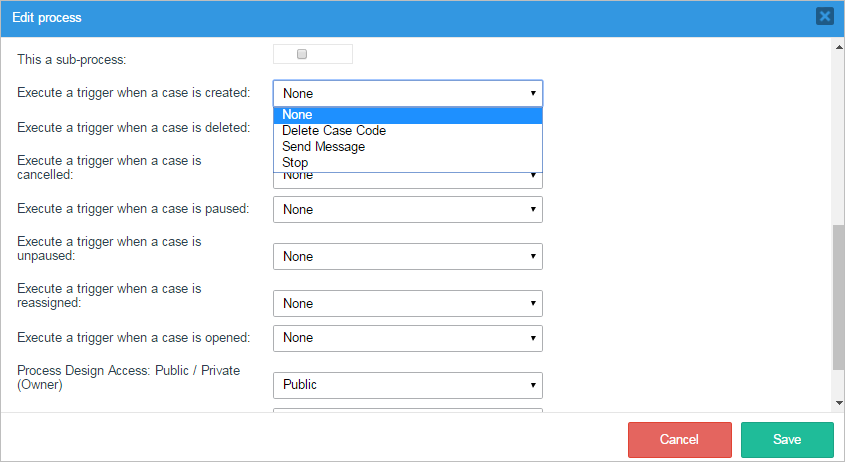This screenshot has height=462, width=845.
Task: Collapse the case created trigger dropdown
Action: coord(407,94)
